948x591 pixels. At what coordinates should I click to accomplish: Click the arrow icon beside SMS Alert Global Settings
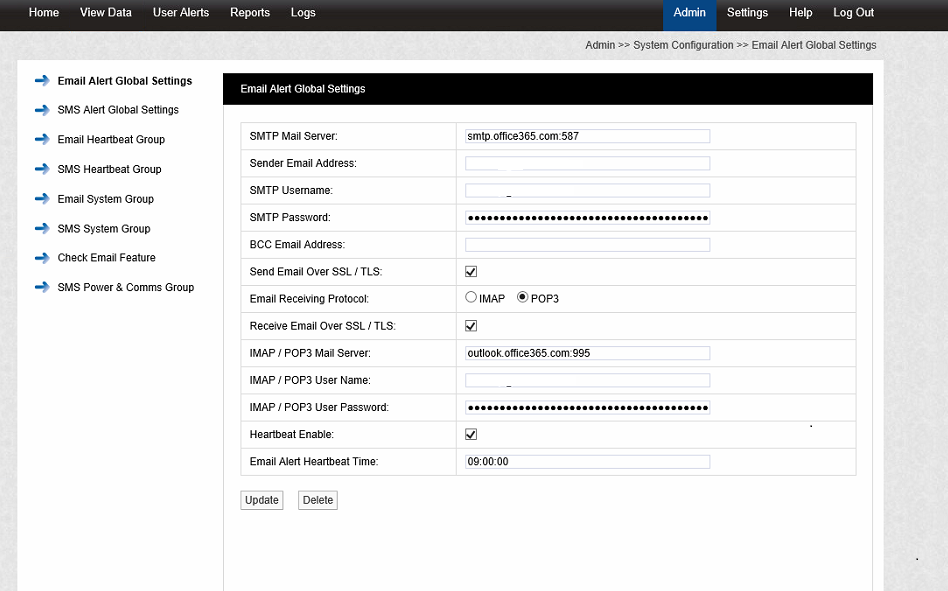(42, 110)
